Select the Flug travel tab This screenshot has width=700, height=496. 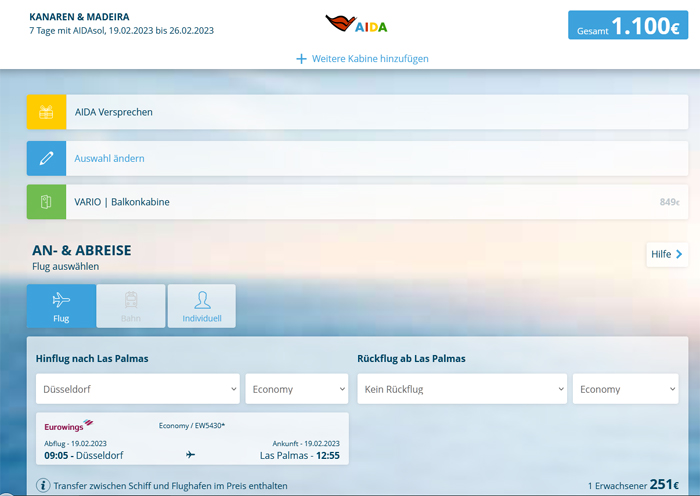tap(61, 306)
